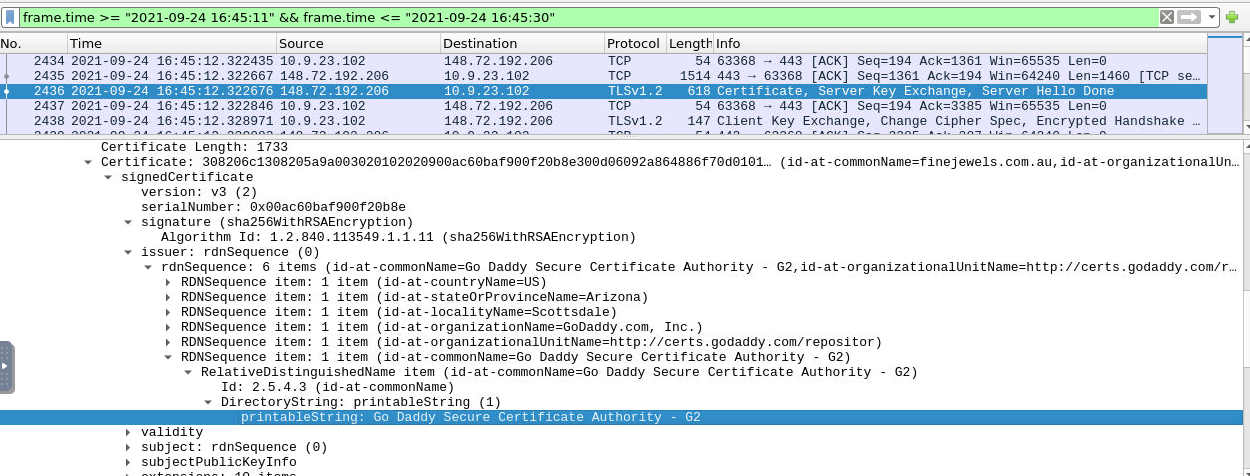Image resolution: width=1250 pixels, height=476 pixels.
Task: Select packet 2435 with Len=1460
Action: (x=604, y=76)
